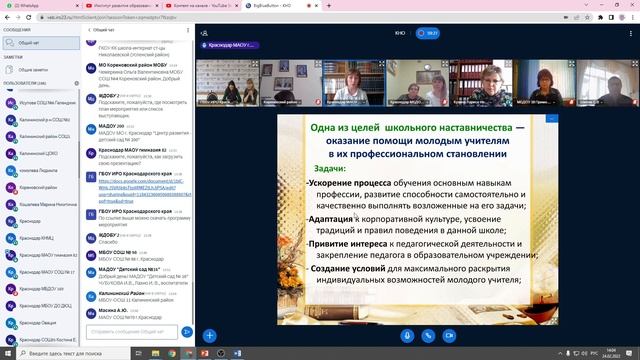Open Task View on the taskbar
640x360 pixels.
click(139, 353)
